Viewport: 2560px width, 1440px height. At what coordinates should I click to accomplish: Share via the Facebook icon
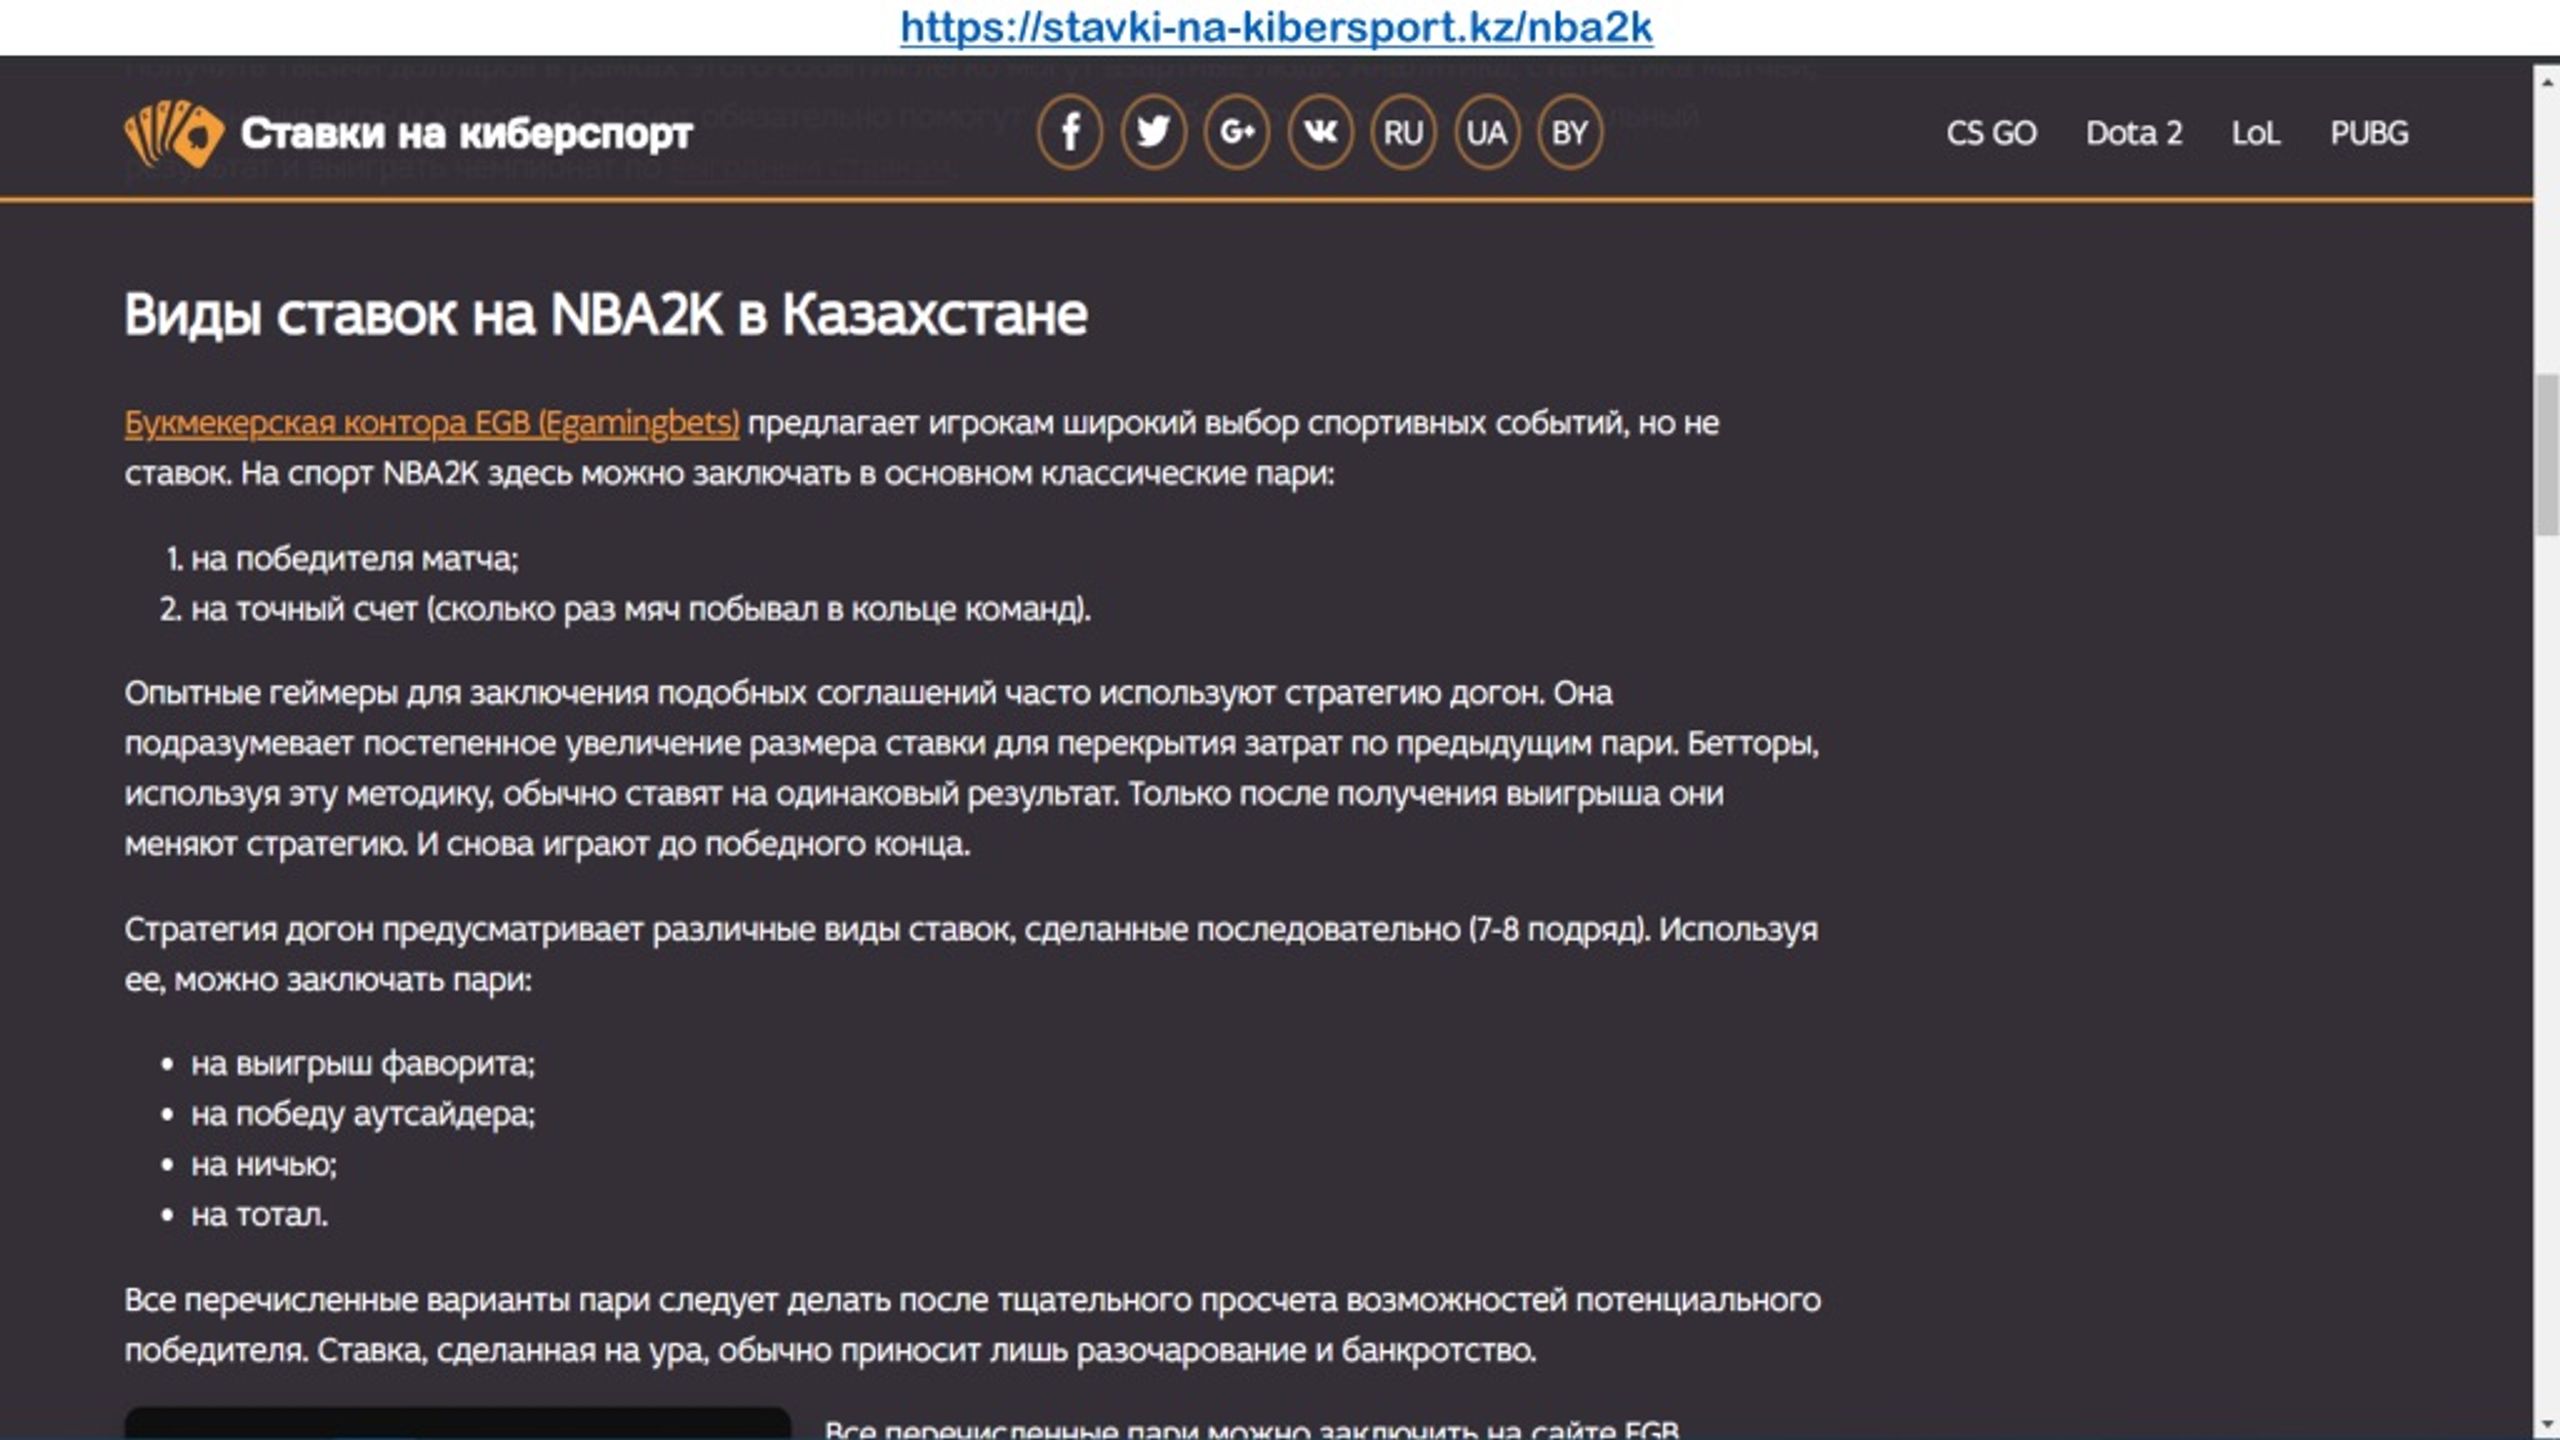(1069, 132)
